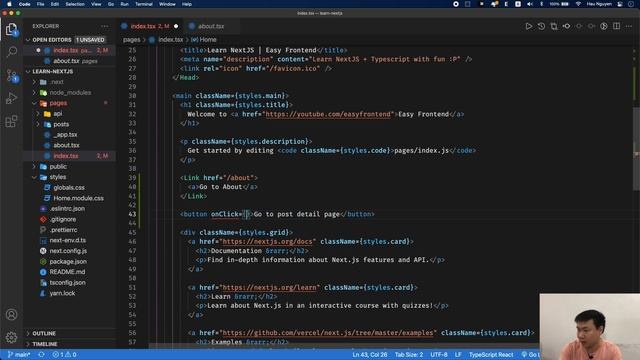Image resolution: width=640 pixels, height=360 pixels.
Task: Click the commit graph icon in the editor toolbar
Action: pos(567,26)
